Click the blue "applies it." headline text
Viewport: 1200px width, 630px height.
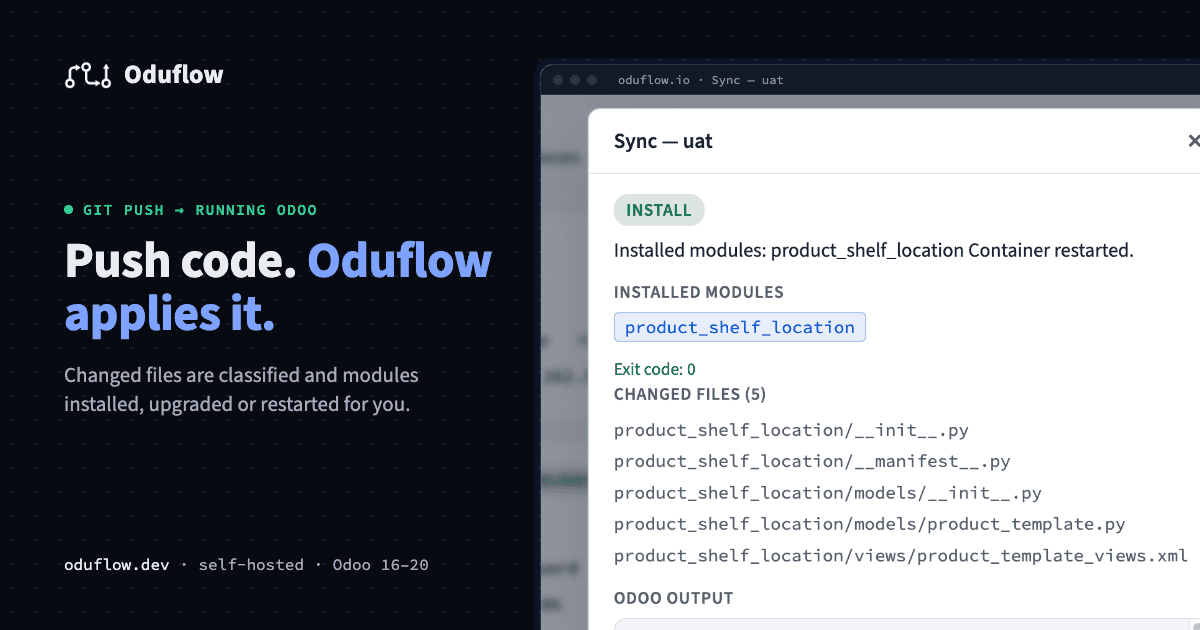point(169,314)
